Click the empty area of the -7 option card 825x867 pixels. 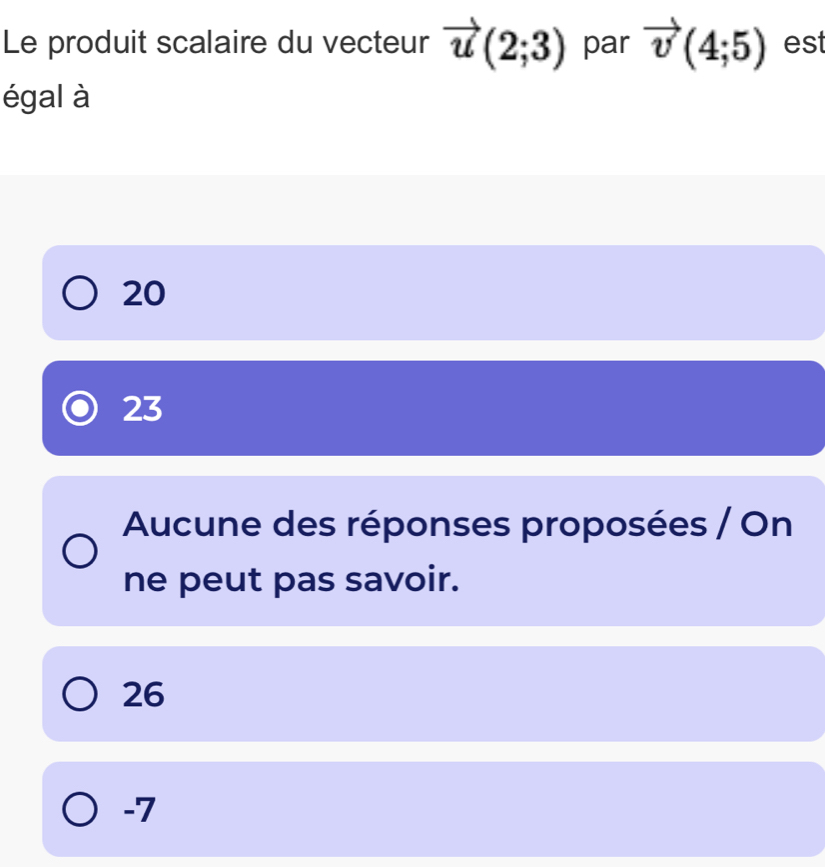tap(500, 808)
